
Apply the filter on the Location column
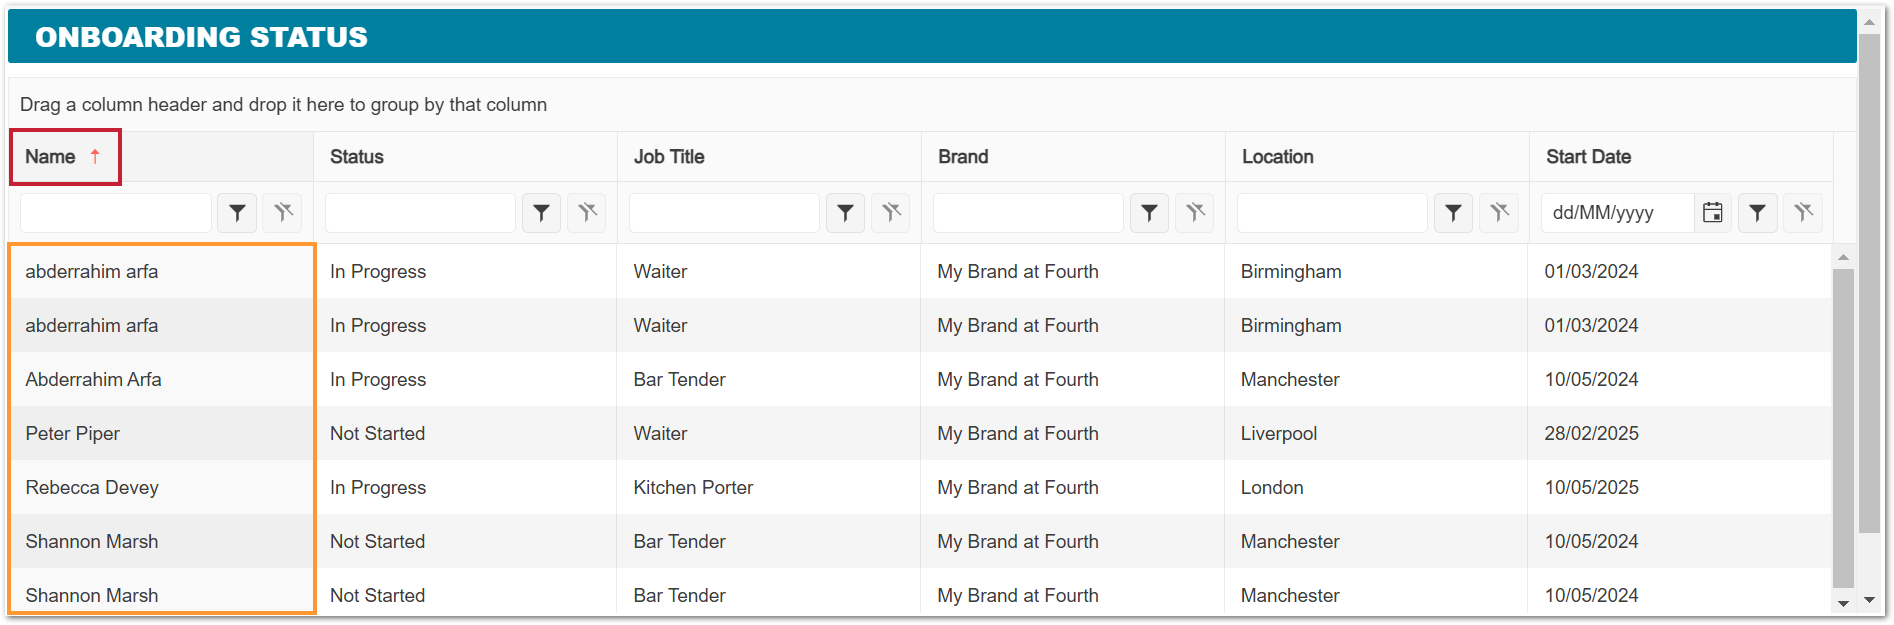pos(1453,213)
